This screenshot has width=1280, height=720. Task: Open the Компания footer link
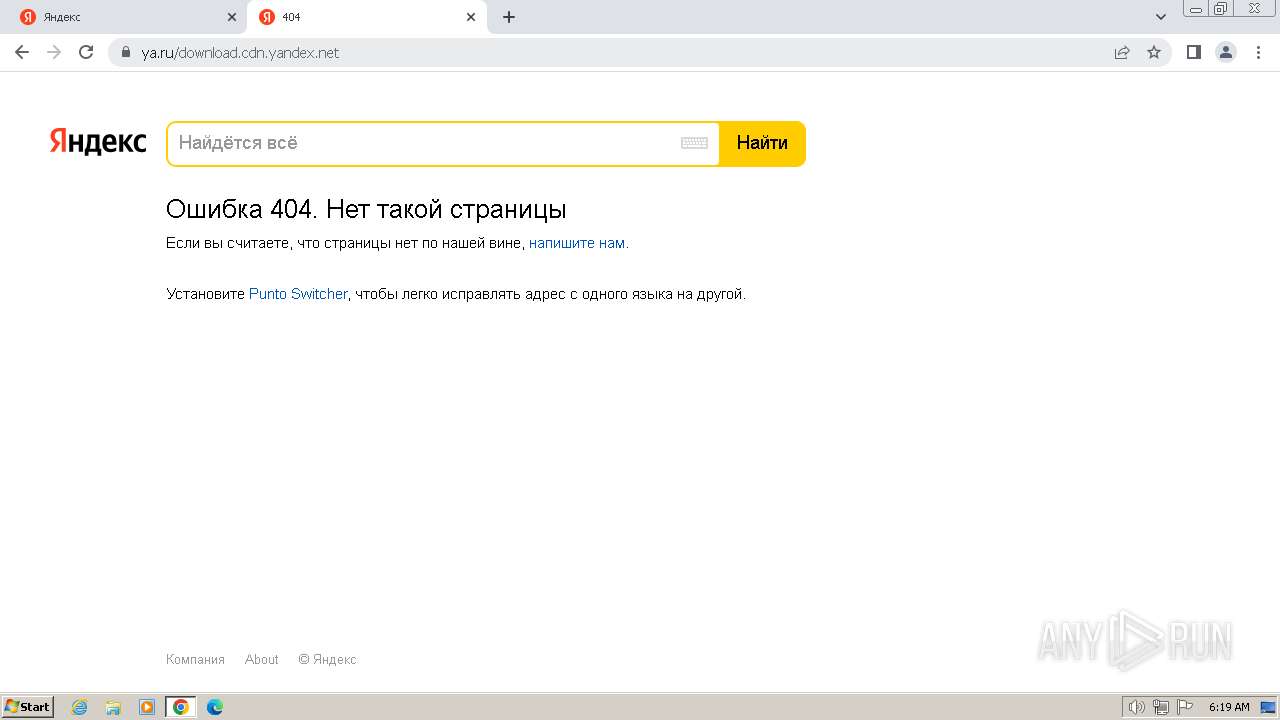pyautogui.click(x=195, y=659)
